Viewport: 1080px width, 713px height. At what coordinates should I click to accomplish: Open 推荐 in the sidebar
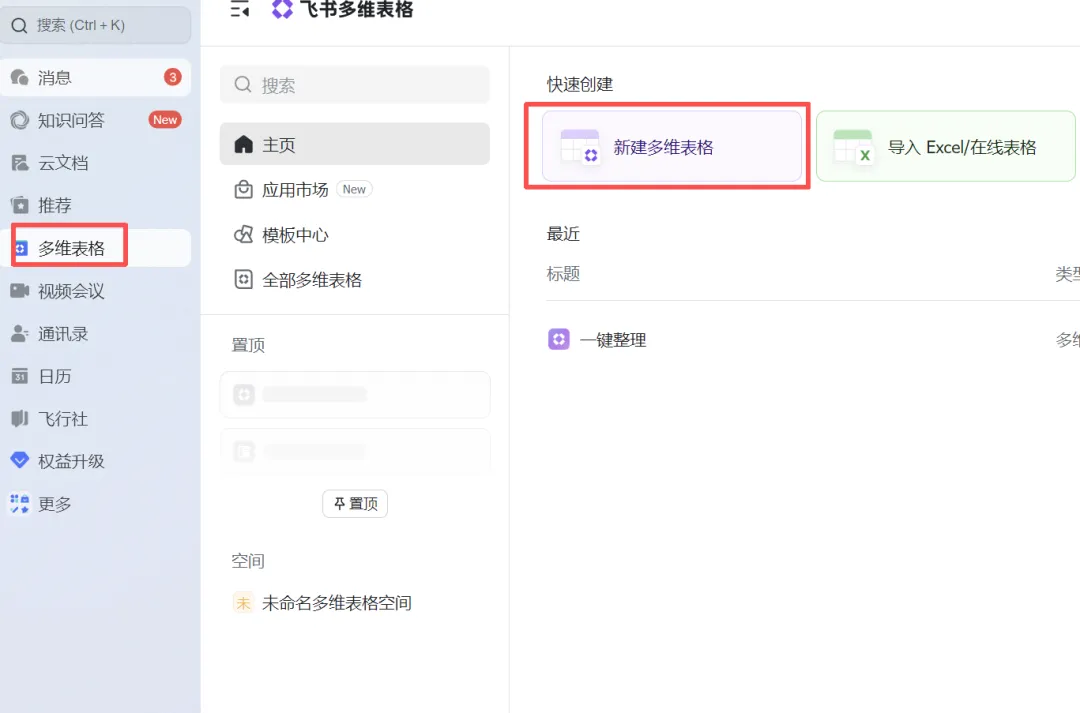coord(96,205)
